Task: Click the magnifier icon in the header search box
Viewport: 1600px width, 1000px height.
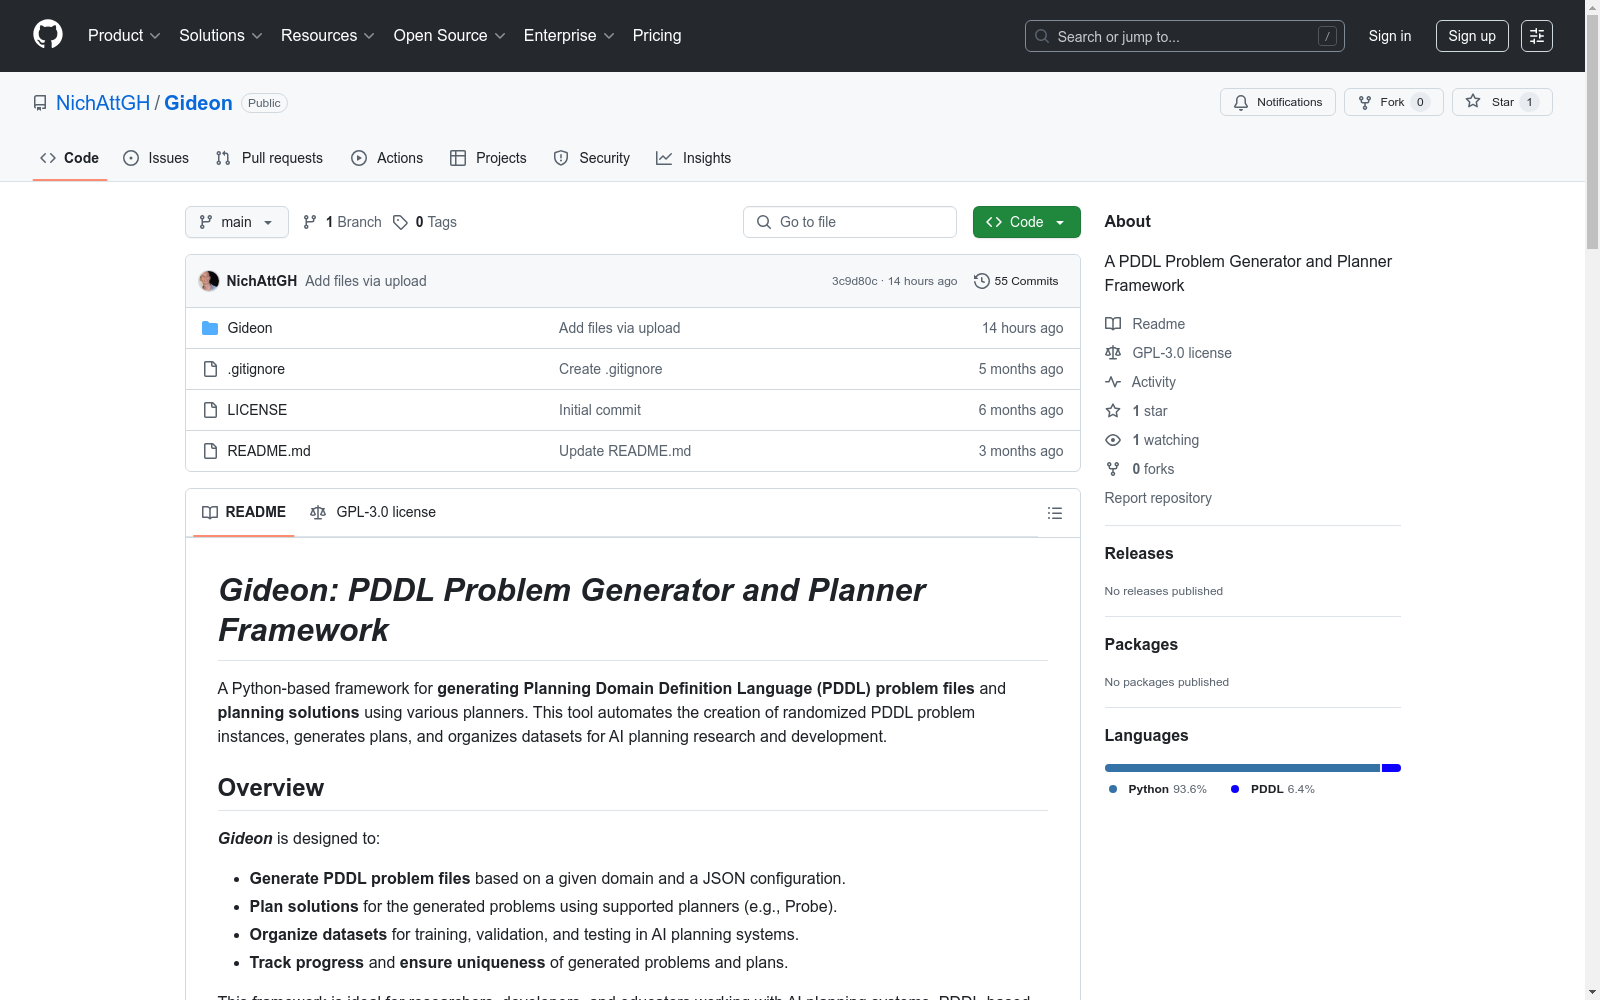Action: click(1042, 36)
